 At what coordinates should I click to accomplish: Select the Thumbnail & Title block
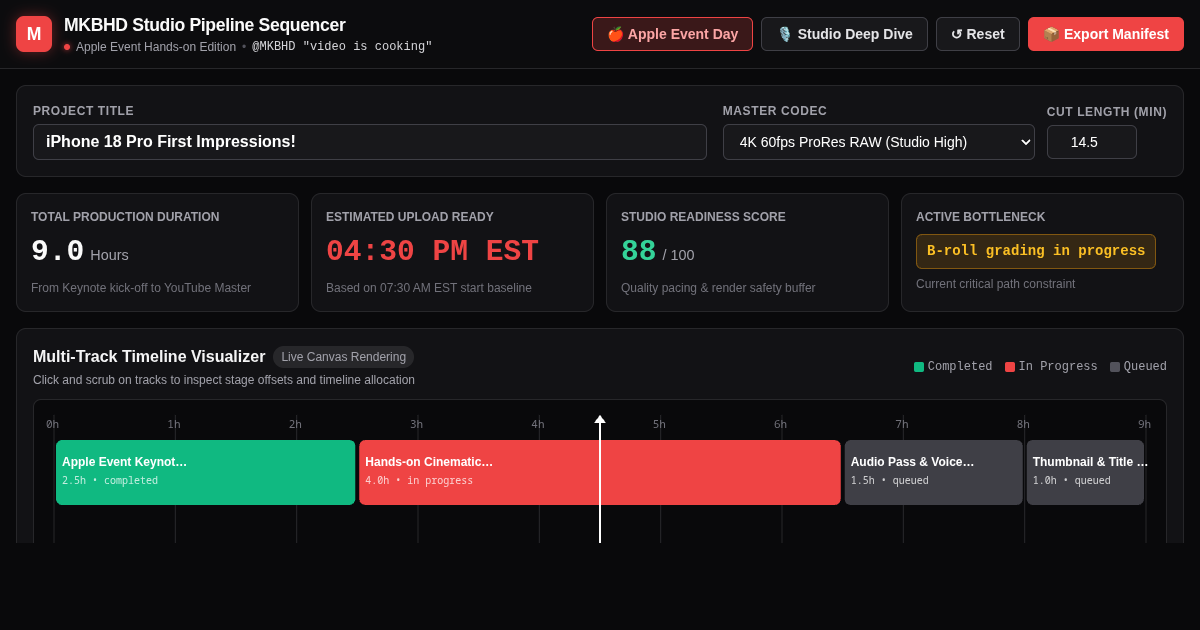point(1085,472)
